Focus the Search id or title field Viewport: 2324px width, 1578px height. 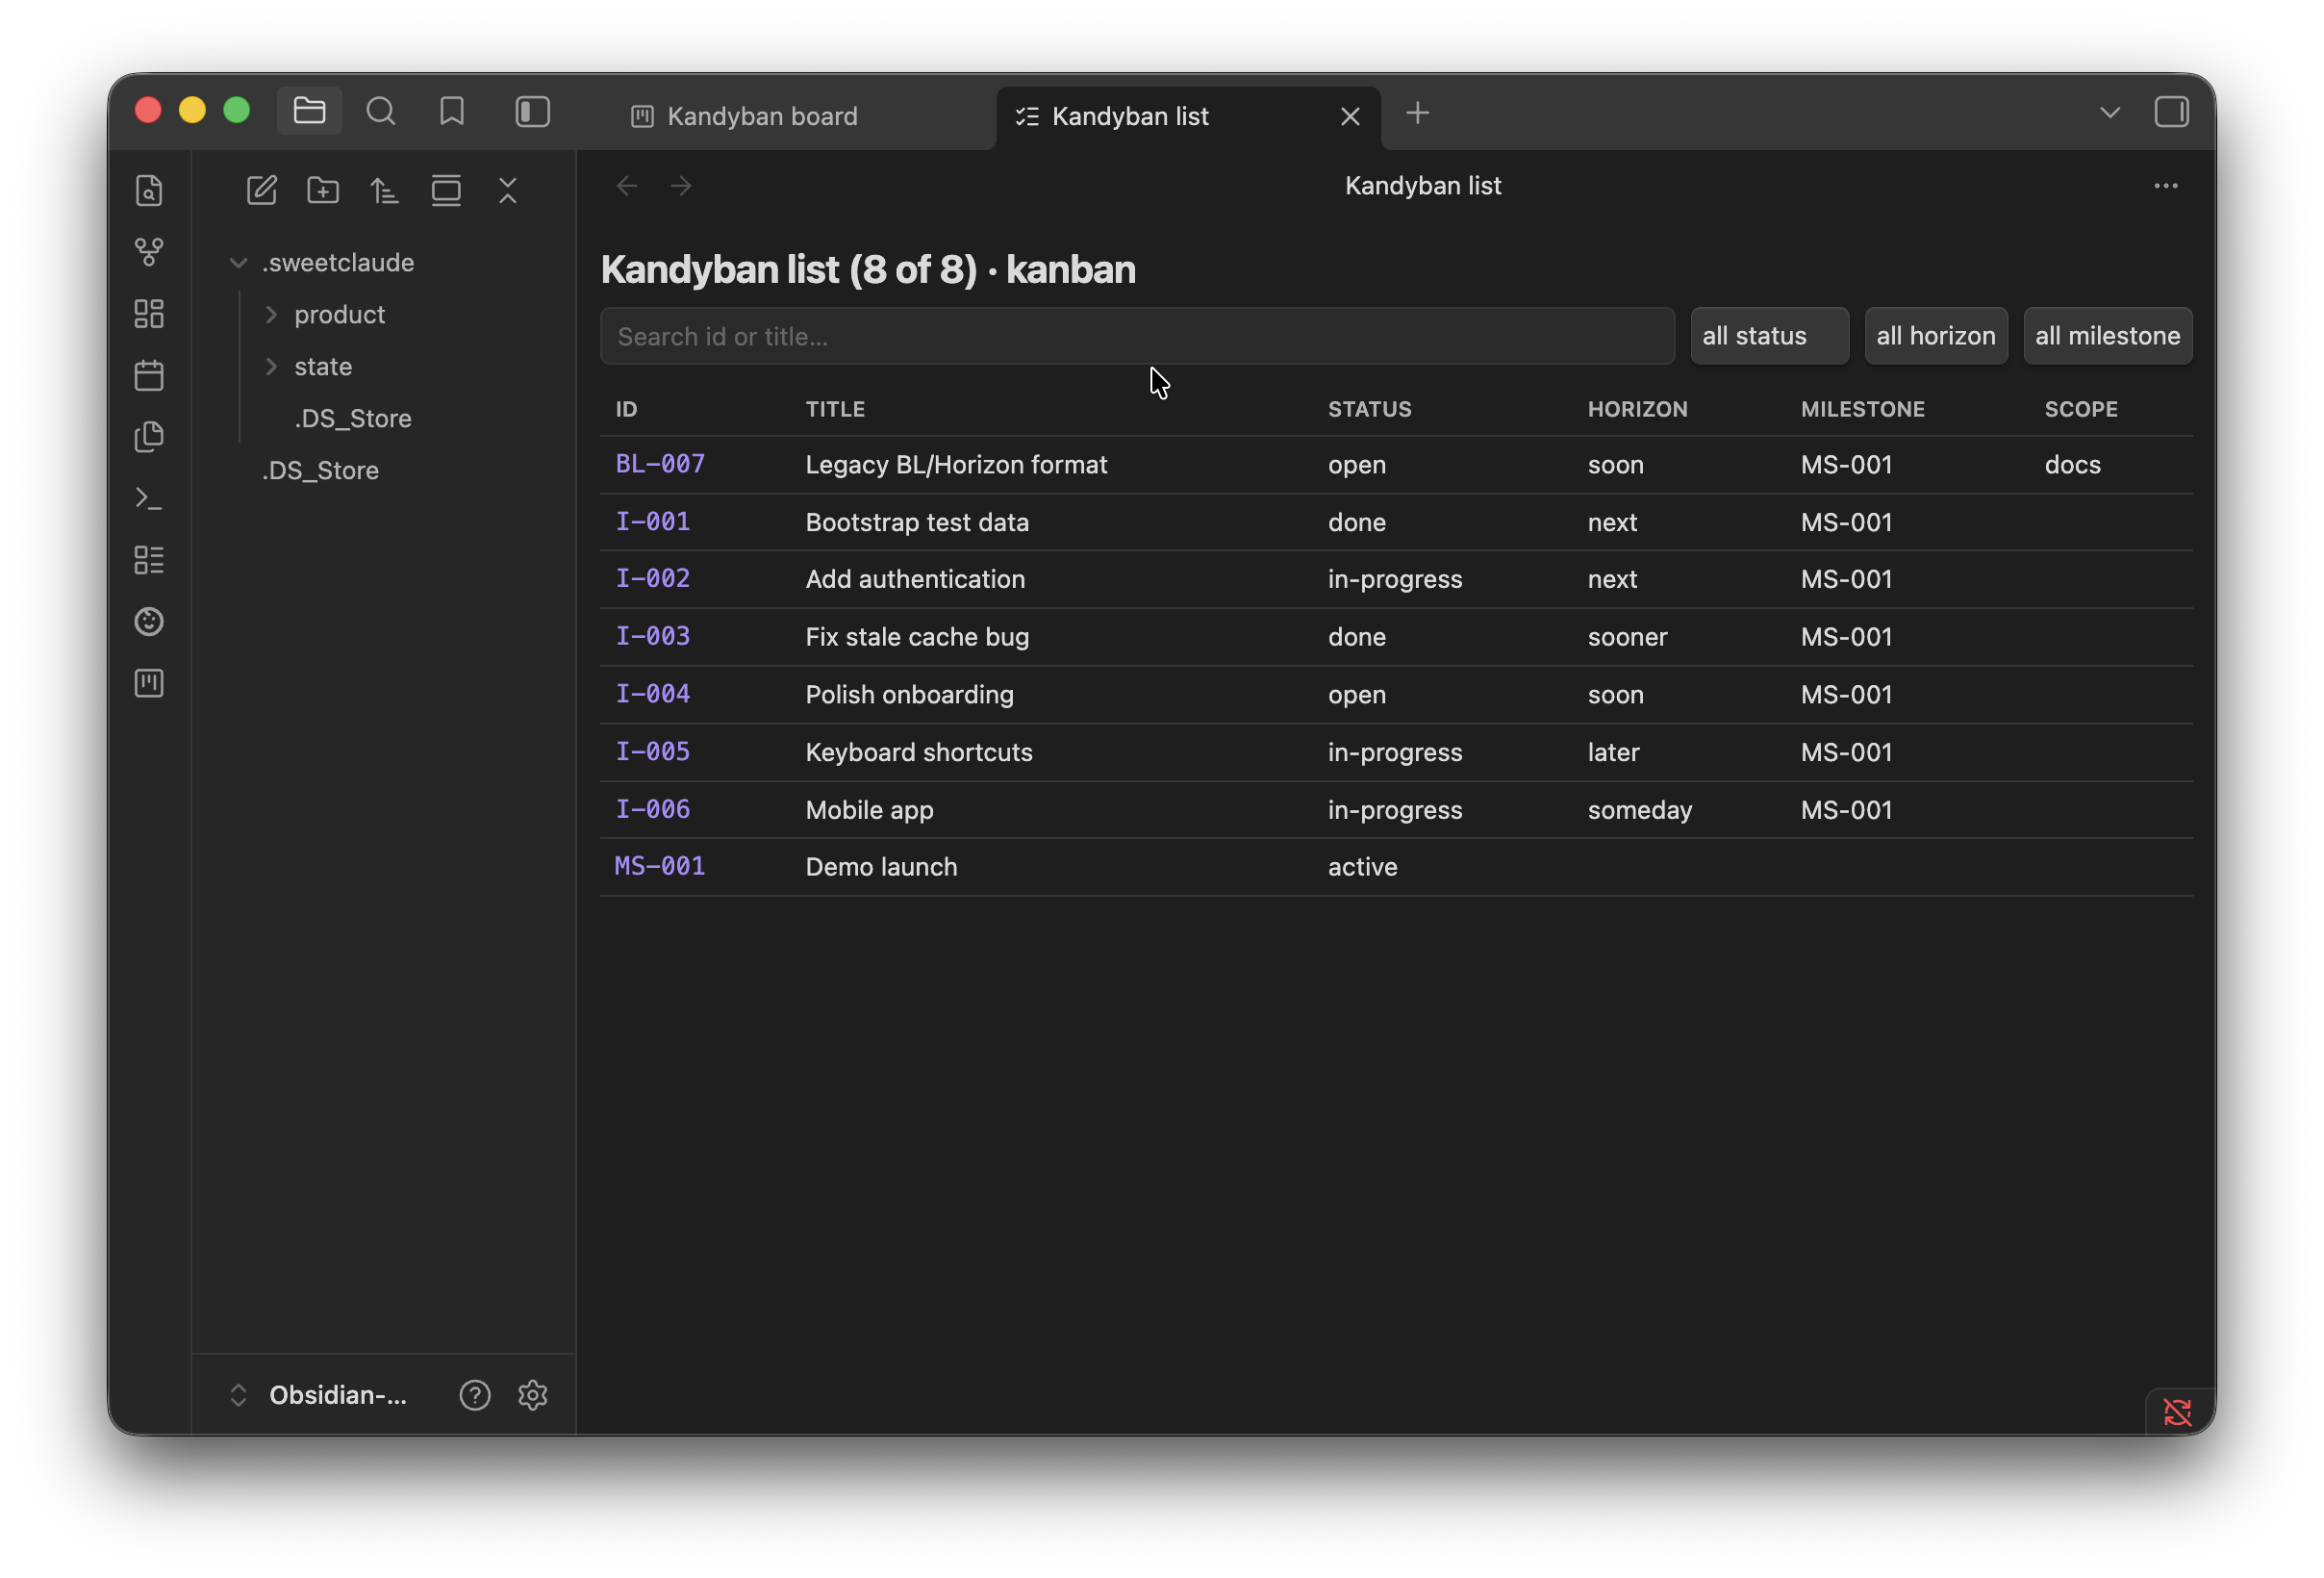coord(1137,336)
